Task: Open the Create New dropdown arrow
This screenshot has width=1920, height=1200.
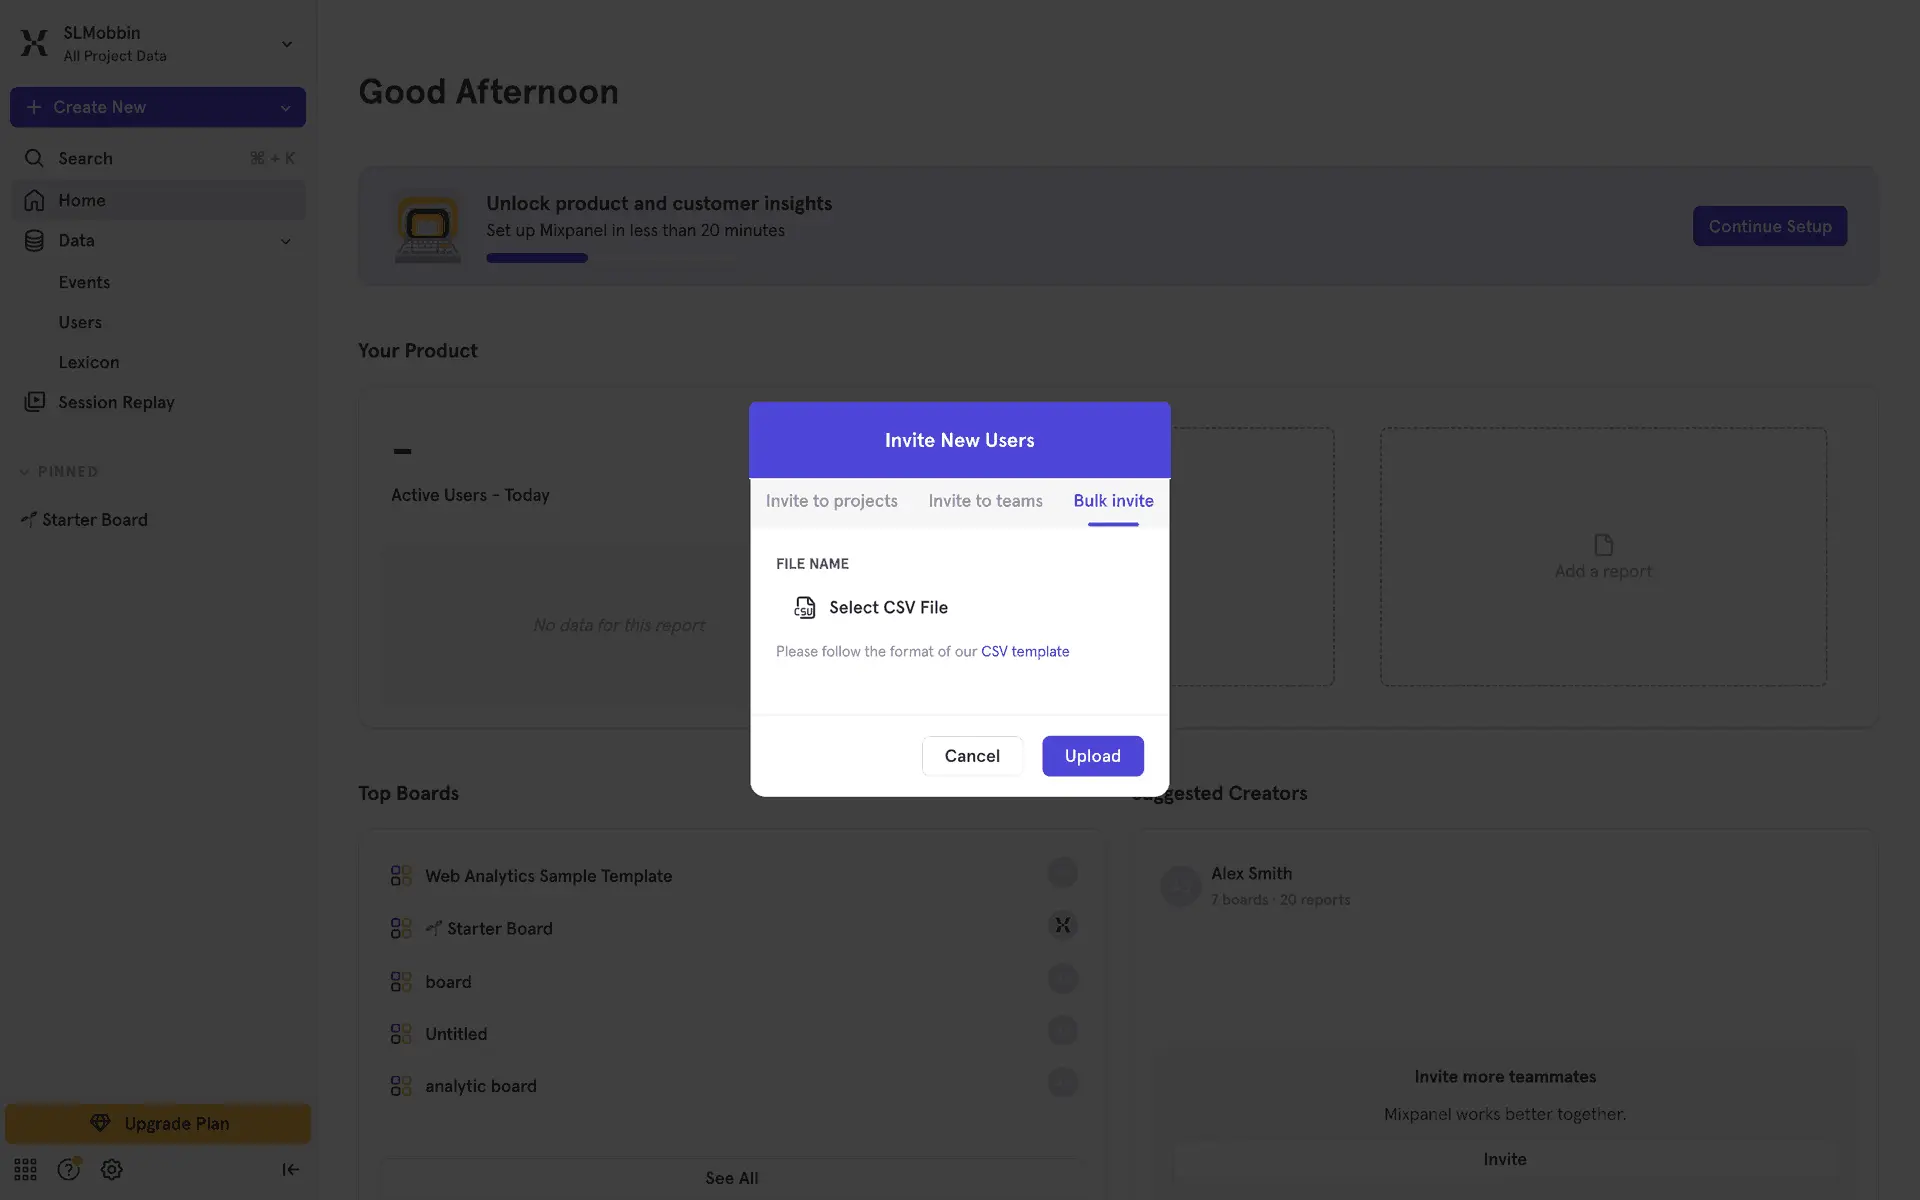Action: pos(285,108)
